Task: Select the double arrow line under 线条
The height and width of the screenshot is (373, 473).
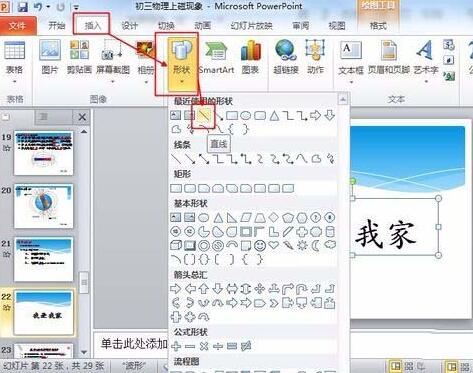Action: click(x=204, y=159)
